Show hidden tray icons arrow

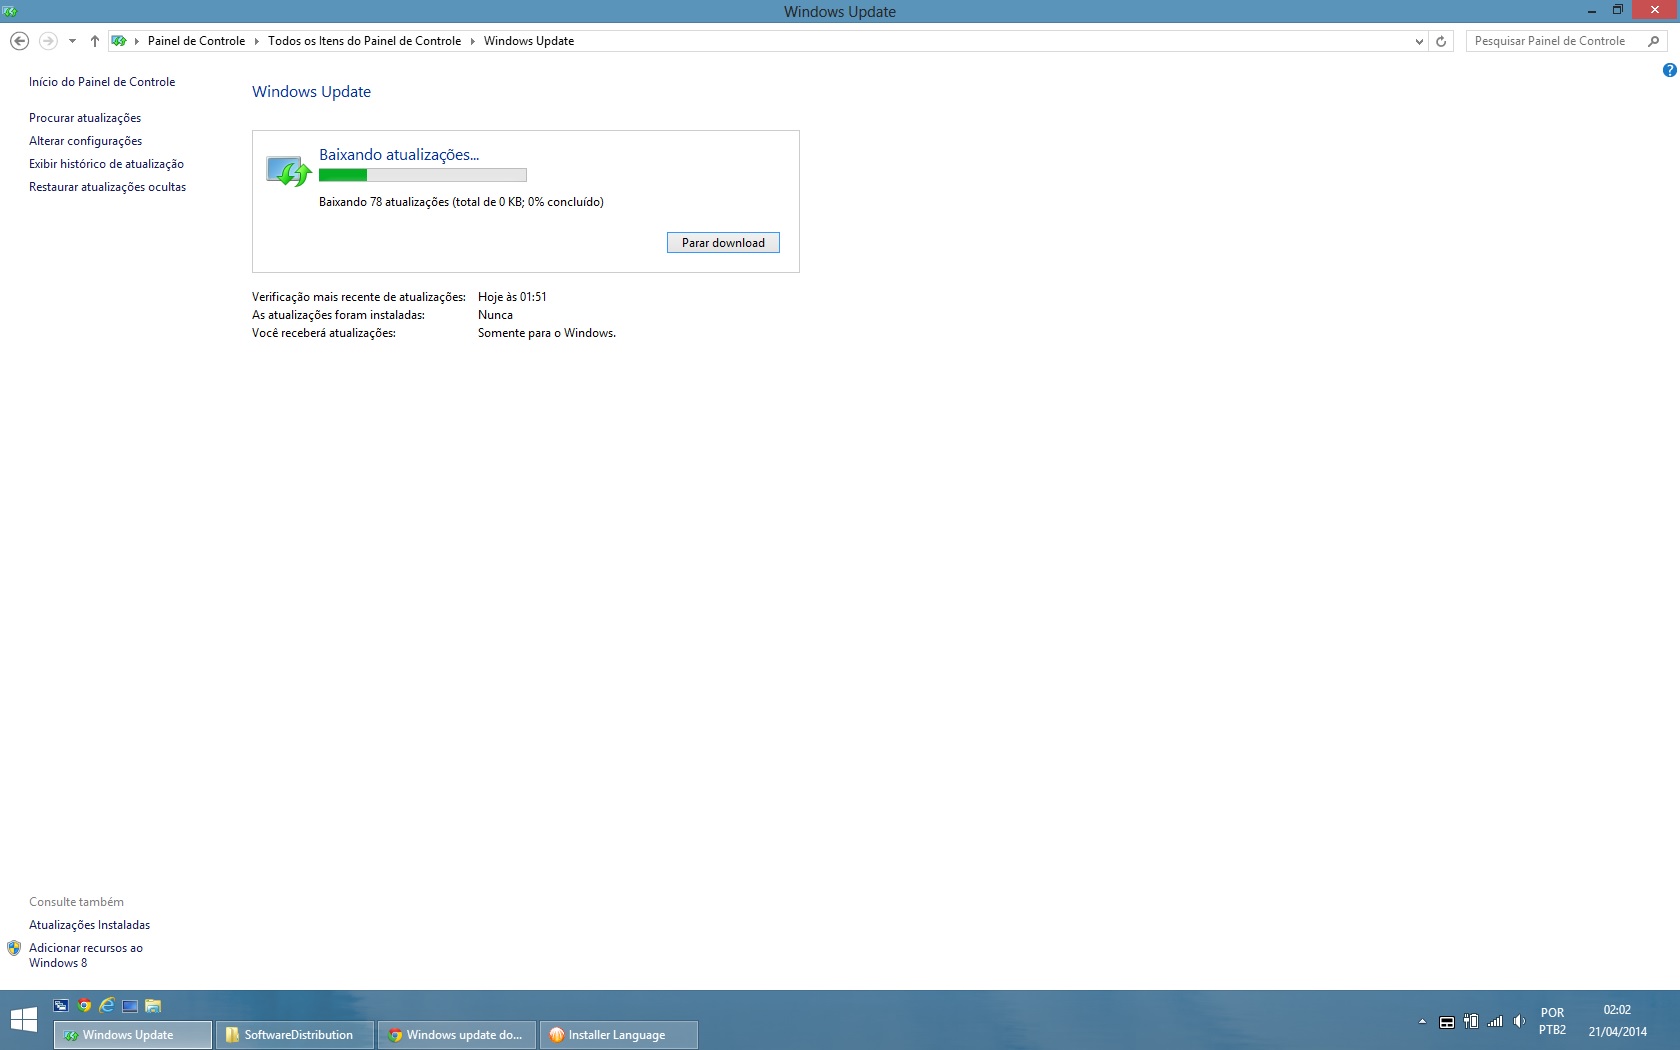point(1422,1021)
